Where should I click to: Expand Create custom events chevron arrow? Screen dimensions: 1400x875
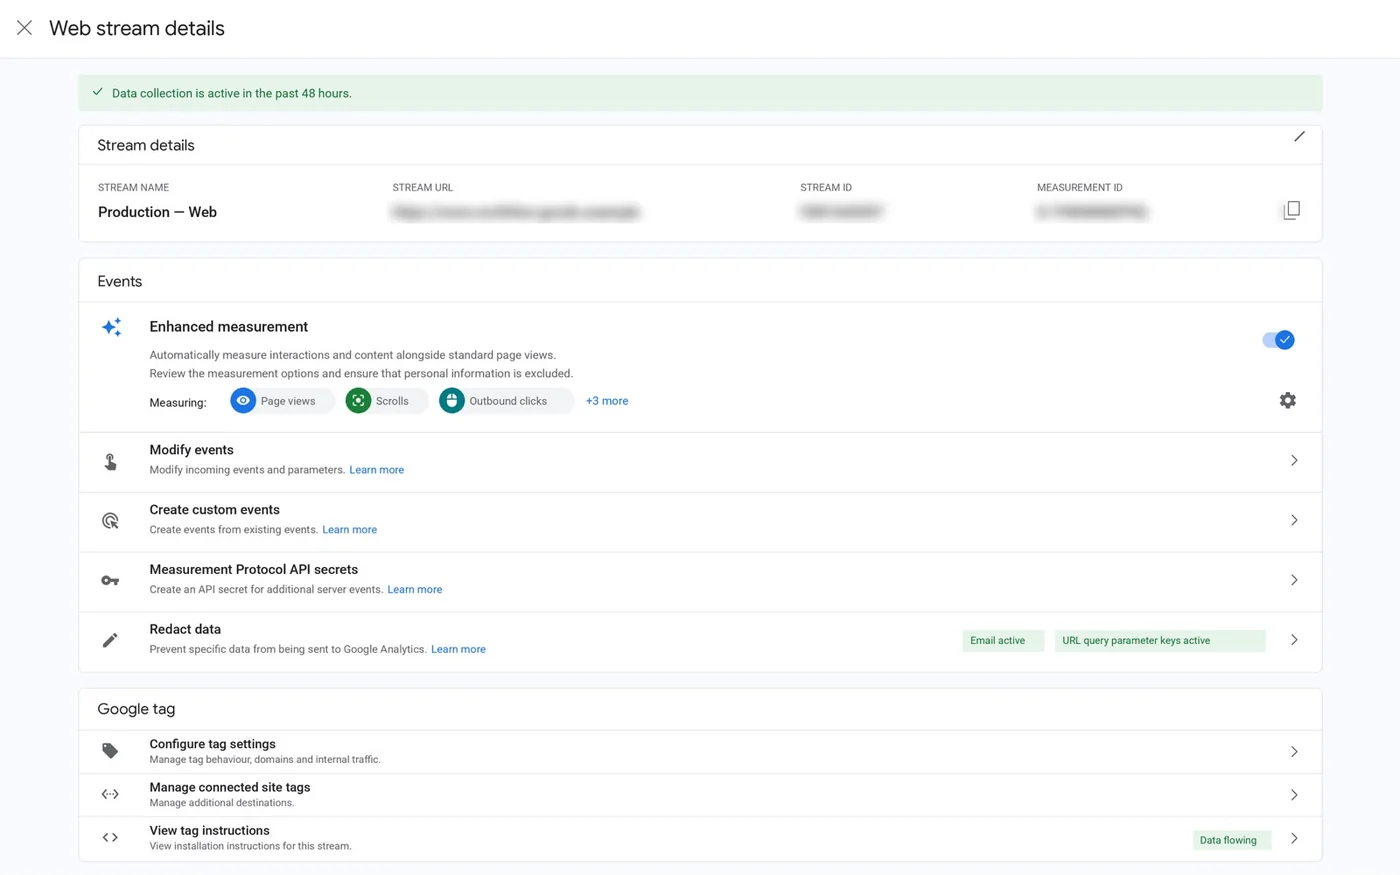pyautogui.click(x=1294, y=520)
